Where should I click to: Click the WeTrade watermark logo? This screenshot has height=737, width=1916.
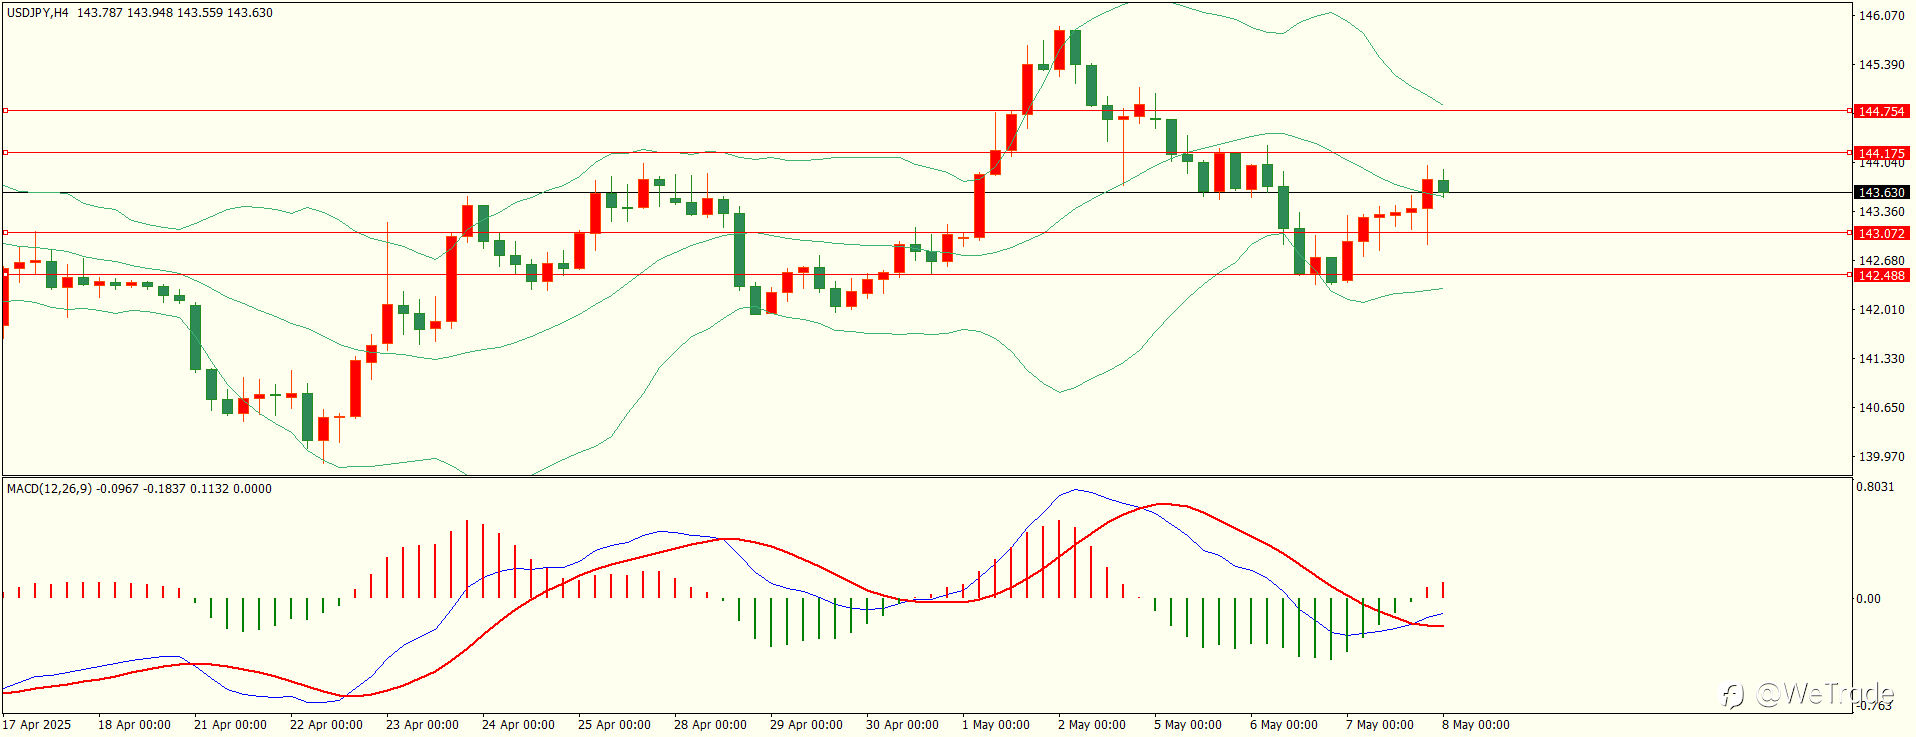coord(1807,694)
